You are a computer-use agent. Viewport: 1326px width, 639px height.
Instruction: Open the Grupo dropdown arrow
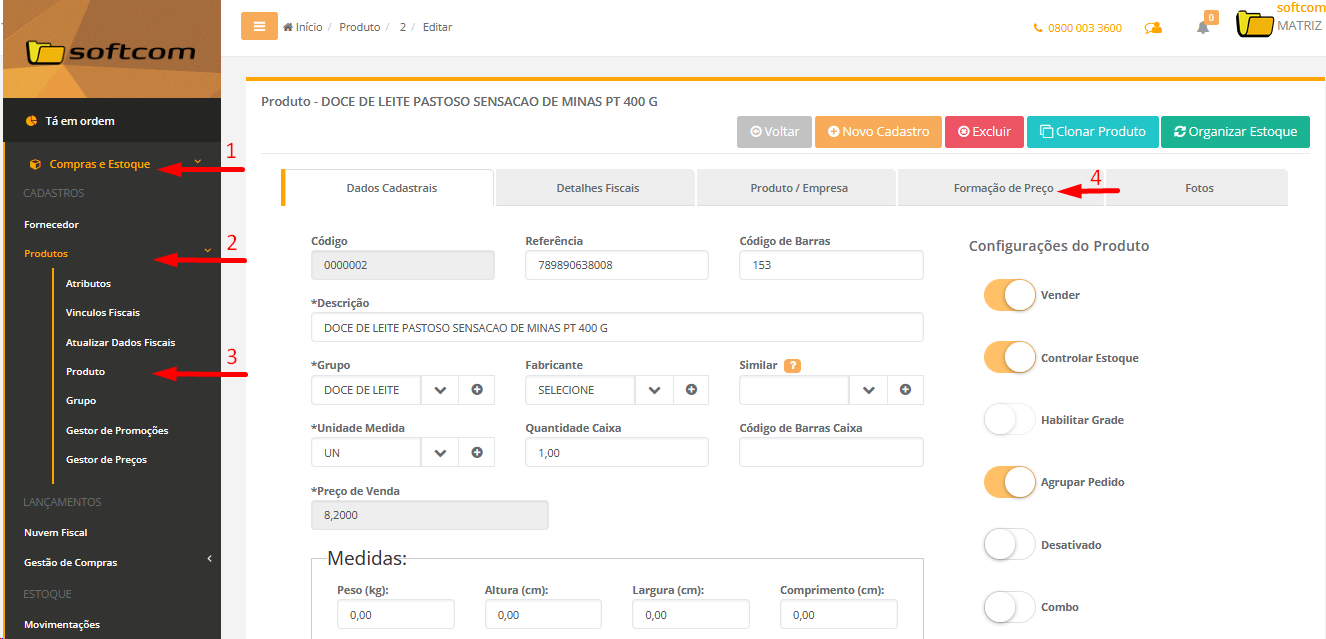[x=440, y=390]
